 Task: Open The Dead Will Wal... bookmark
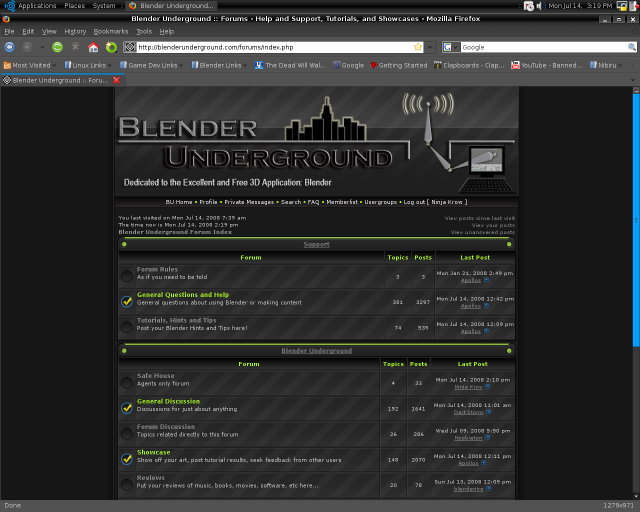[290, 65]
